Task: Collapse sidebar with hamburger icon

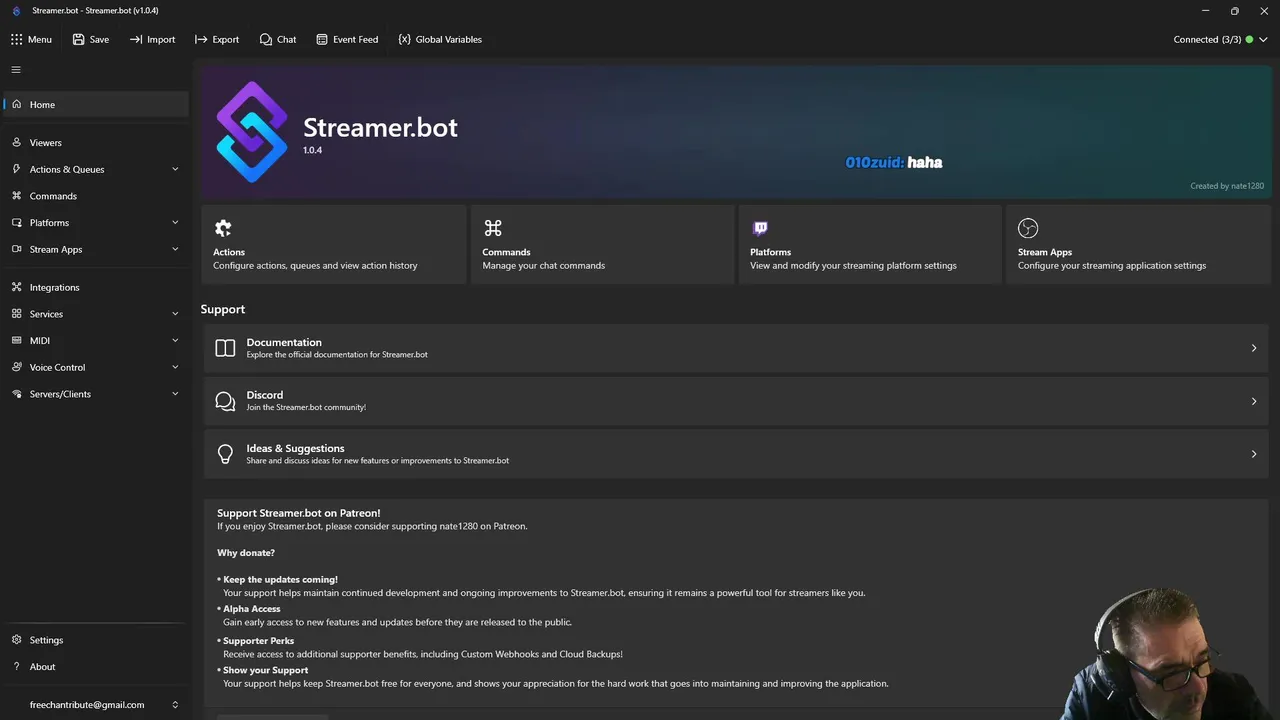Action: [x=16, y=70]
